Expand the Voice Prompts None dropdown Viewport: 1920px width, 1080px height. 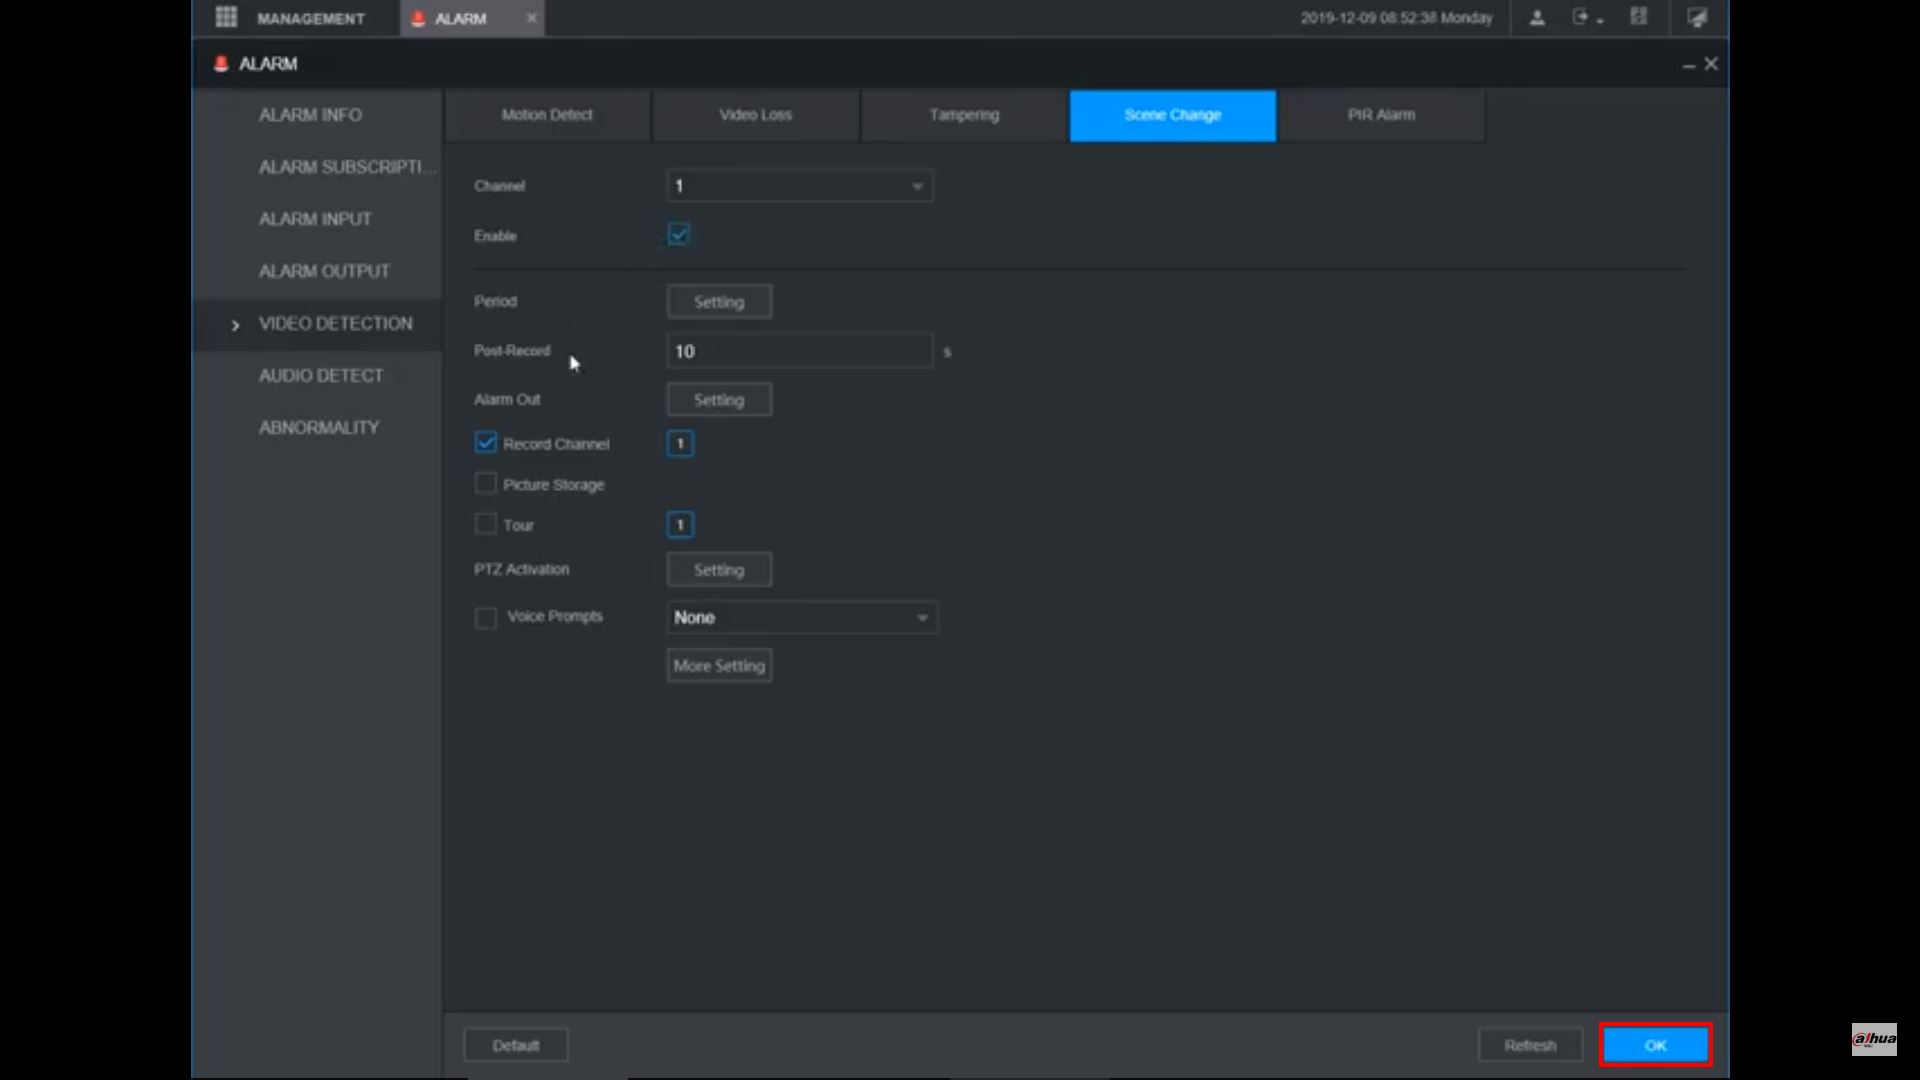(x=801, y=618)
